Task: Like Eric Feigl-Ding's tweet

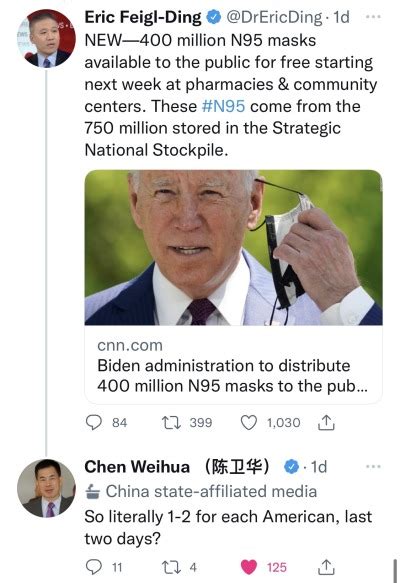Action: (249, 422)
